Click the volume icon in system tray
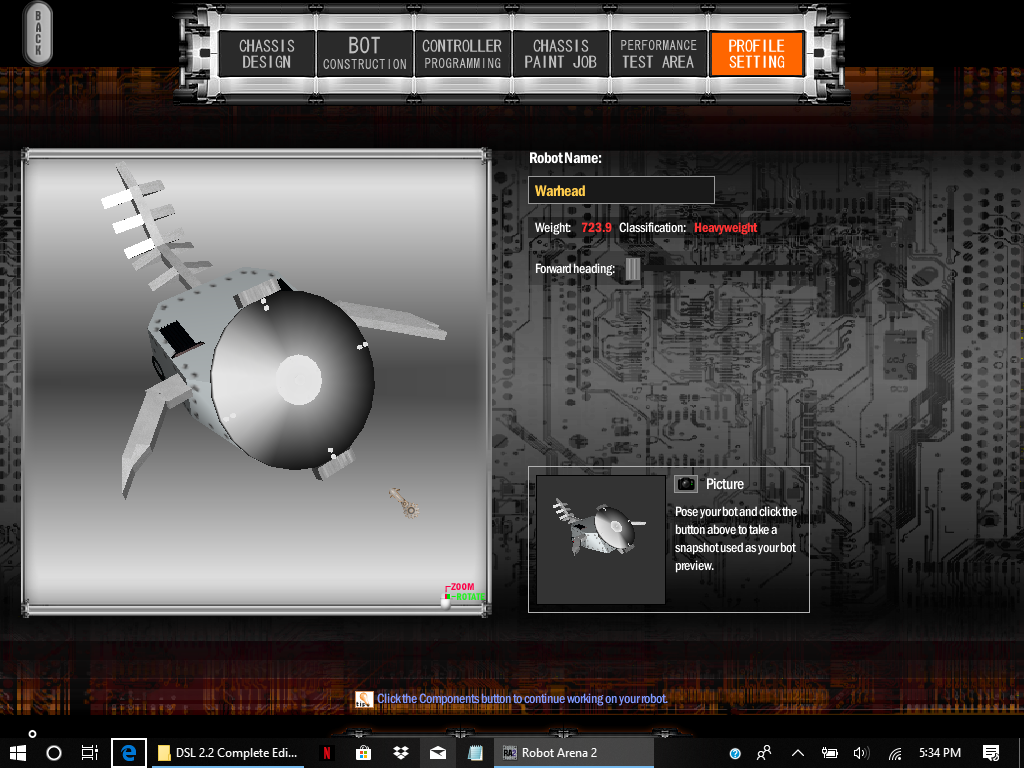This screenshot has height=768, width=1024. (x=861, y=753)
